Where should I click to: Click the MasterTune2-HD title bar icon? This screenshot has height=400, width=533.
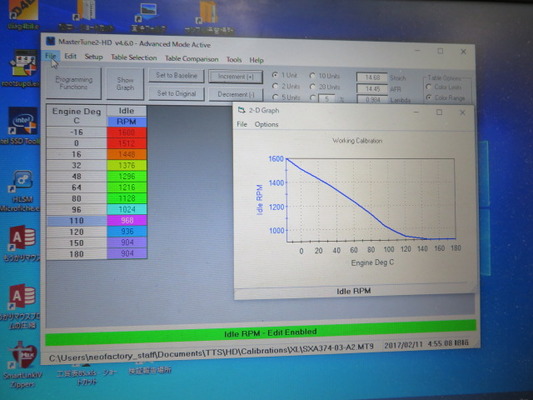(50, 41)
